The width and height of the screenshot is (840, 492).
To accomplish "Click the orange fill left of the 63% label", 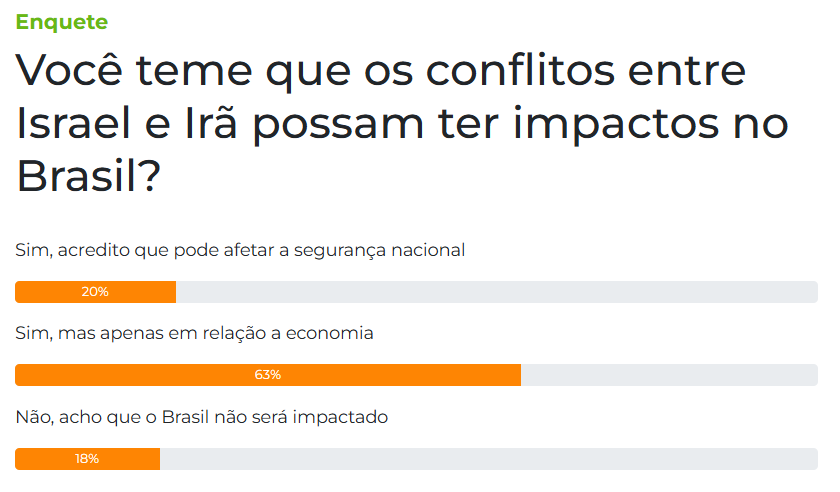I will (x=130, y=375).
